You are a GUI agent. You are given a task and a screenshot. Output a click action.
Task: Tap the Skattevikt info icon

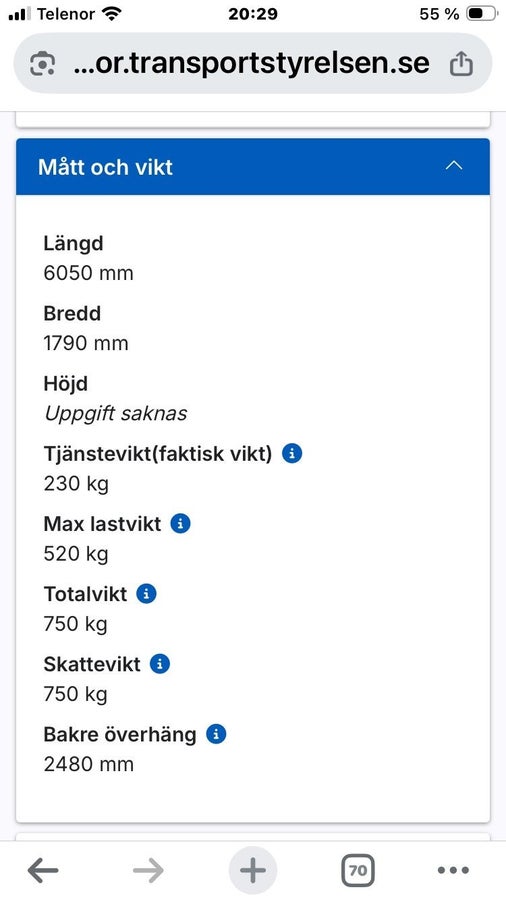[x=159, y=664]
